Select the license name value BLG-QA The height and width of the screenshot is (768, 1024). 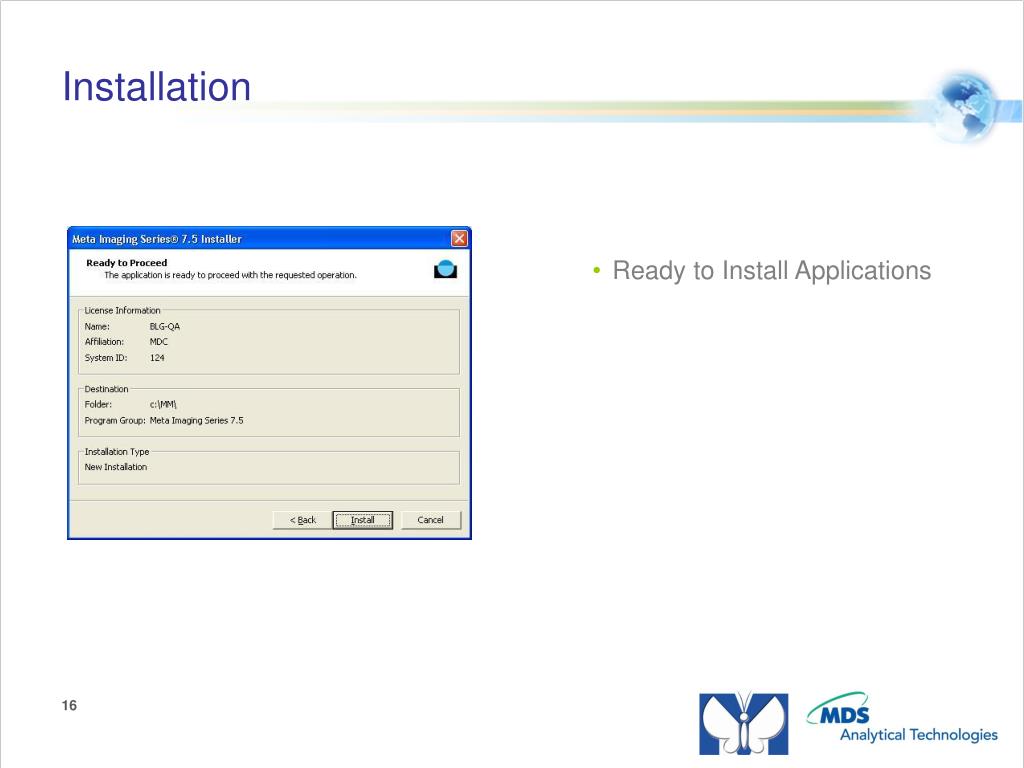click(165, 327)
